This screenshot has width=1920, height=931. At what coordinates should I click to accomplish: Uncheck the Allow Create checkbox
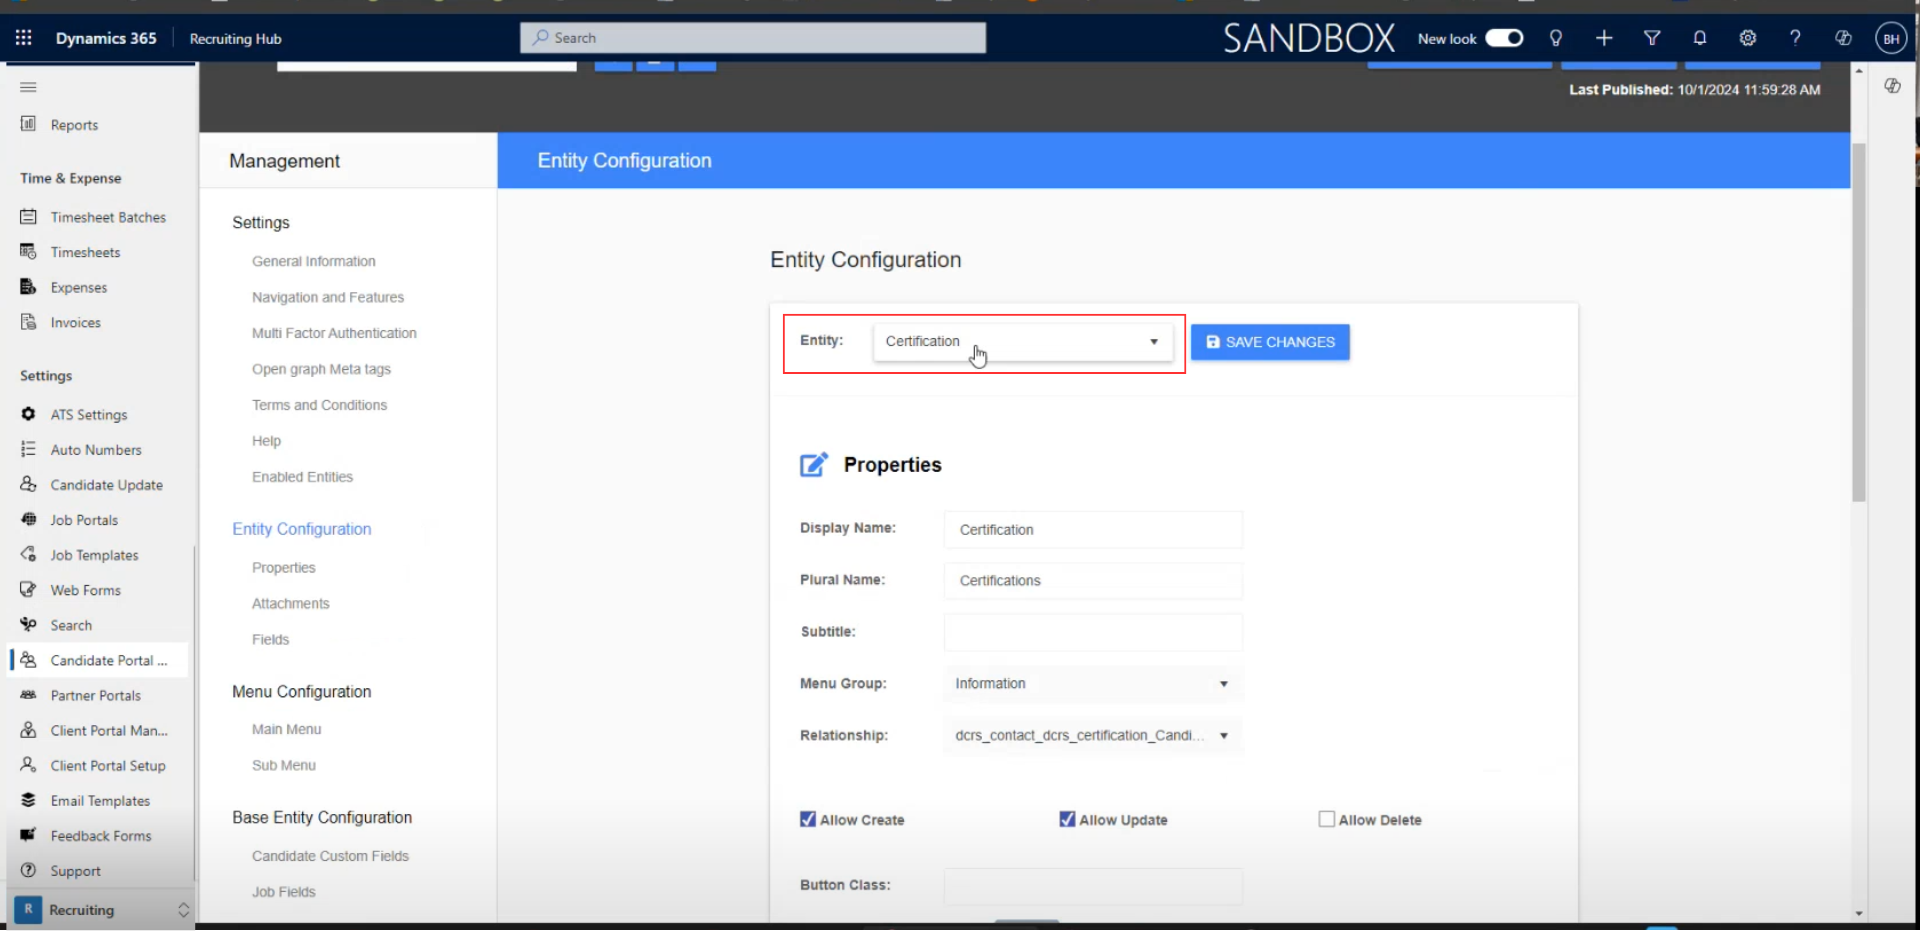808,819
